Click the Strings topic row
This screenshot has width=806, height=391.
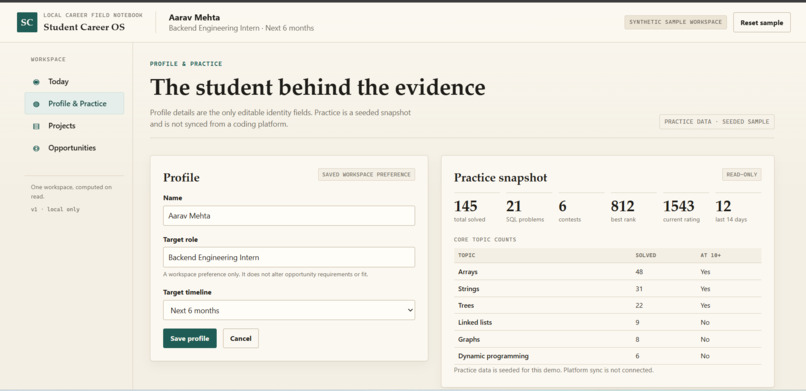coord(608,289)
